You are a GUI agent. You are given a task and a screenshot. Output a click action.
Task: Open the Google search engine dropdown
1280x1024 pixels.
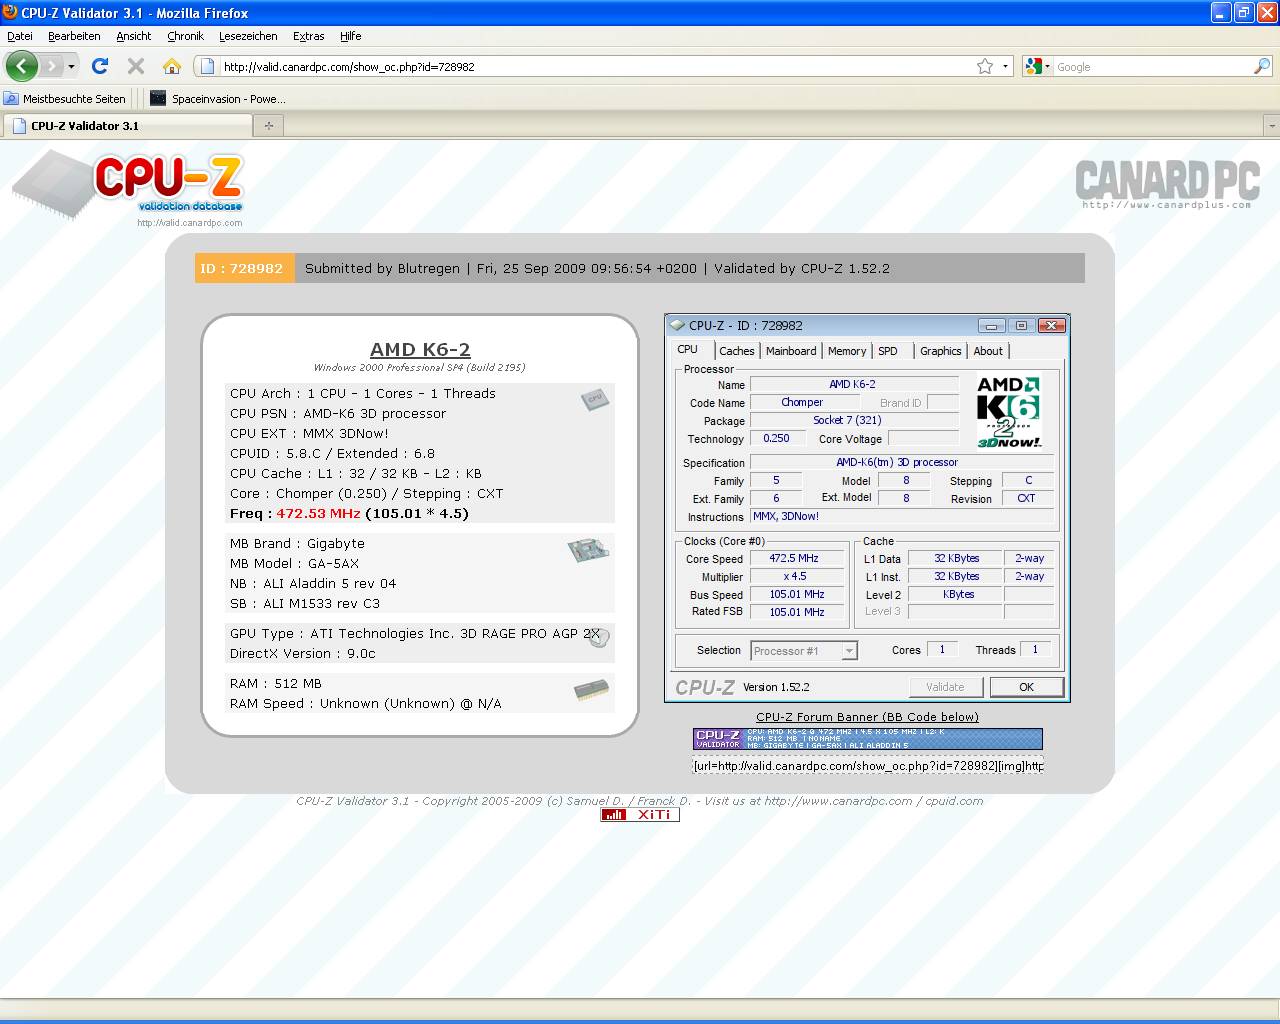[x=1039, y=66]
